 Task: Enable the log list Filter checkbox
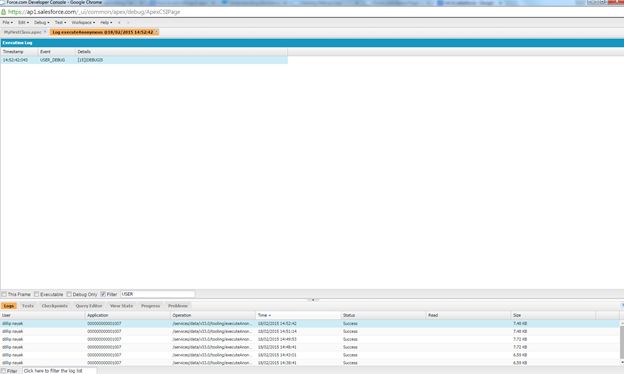[4, 371]
